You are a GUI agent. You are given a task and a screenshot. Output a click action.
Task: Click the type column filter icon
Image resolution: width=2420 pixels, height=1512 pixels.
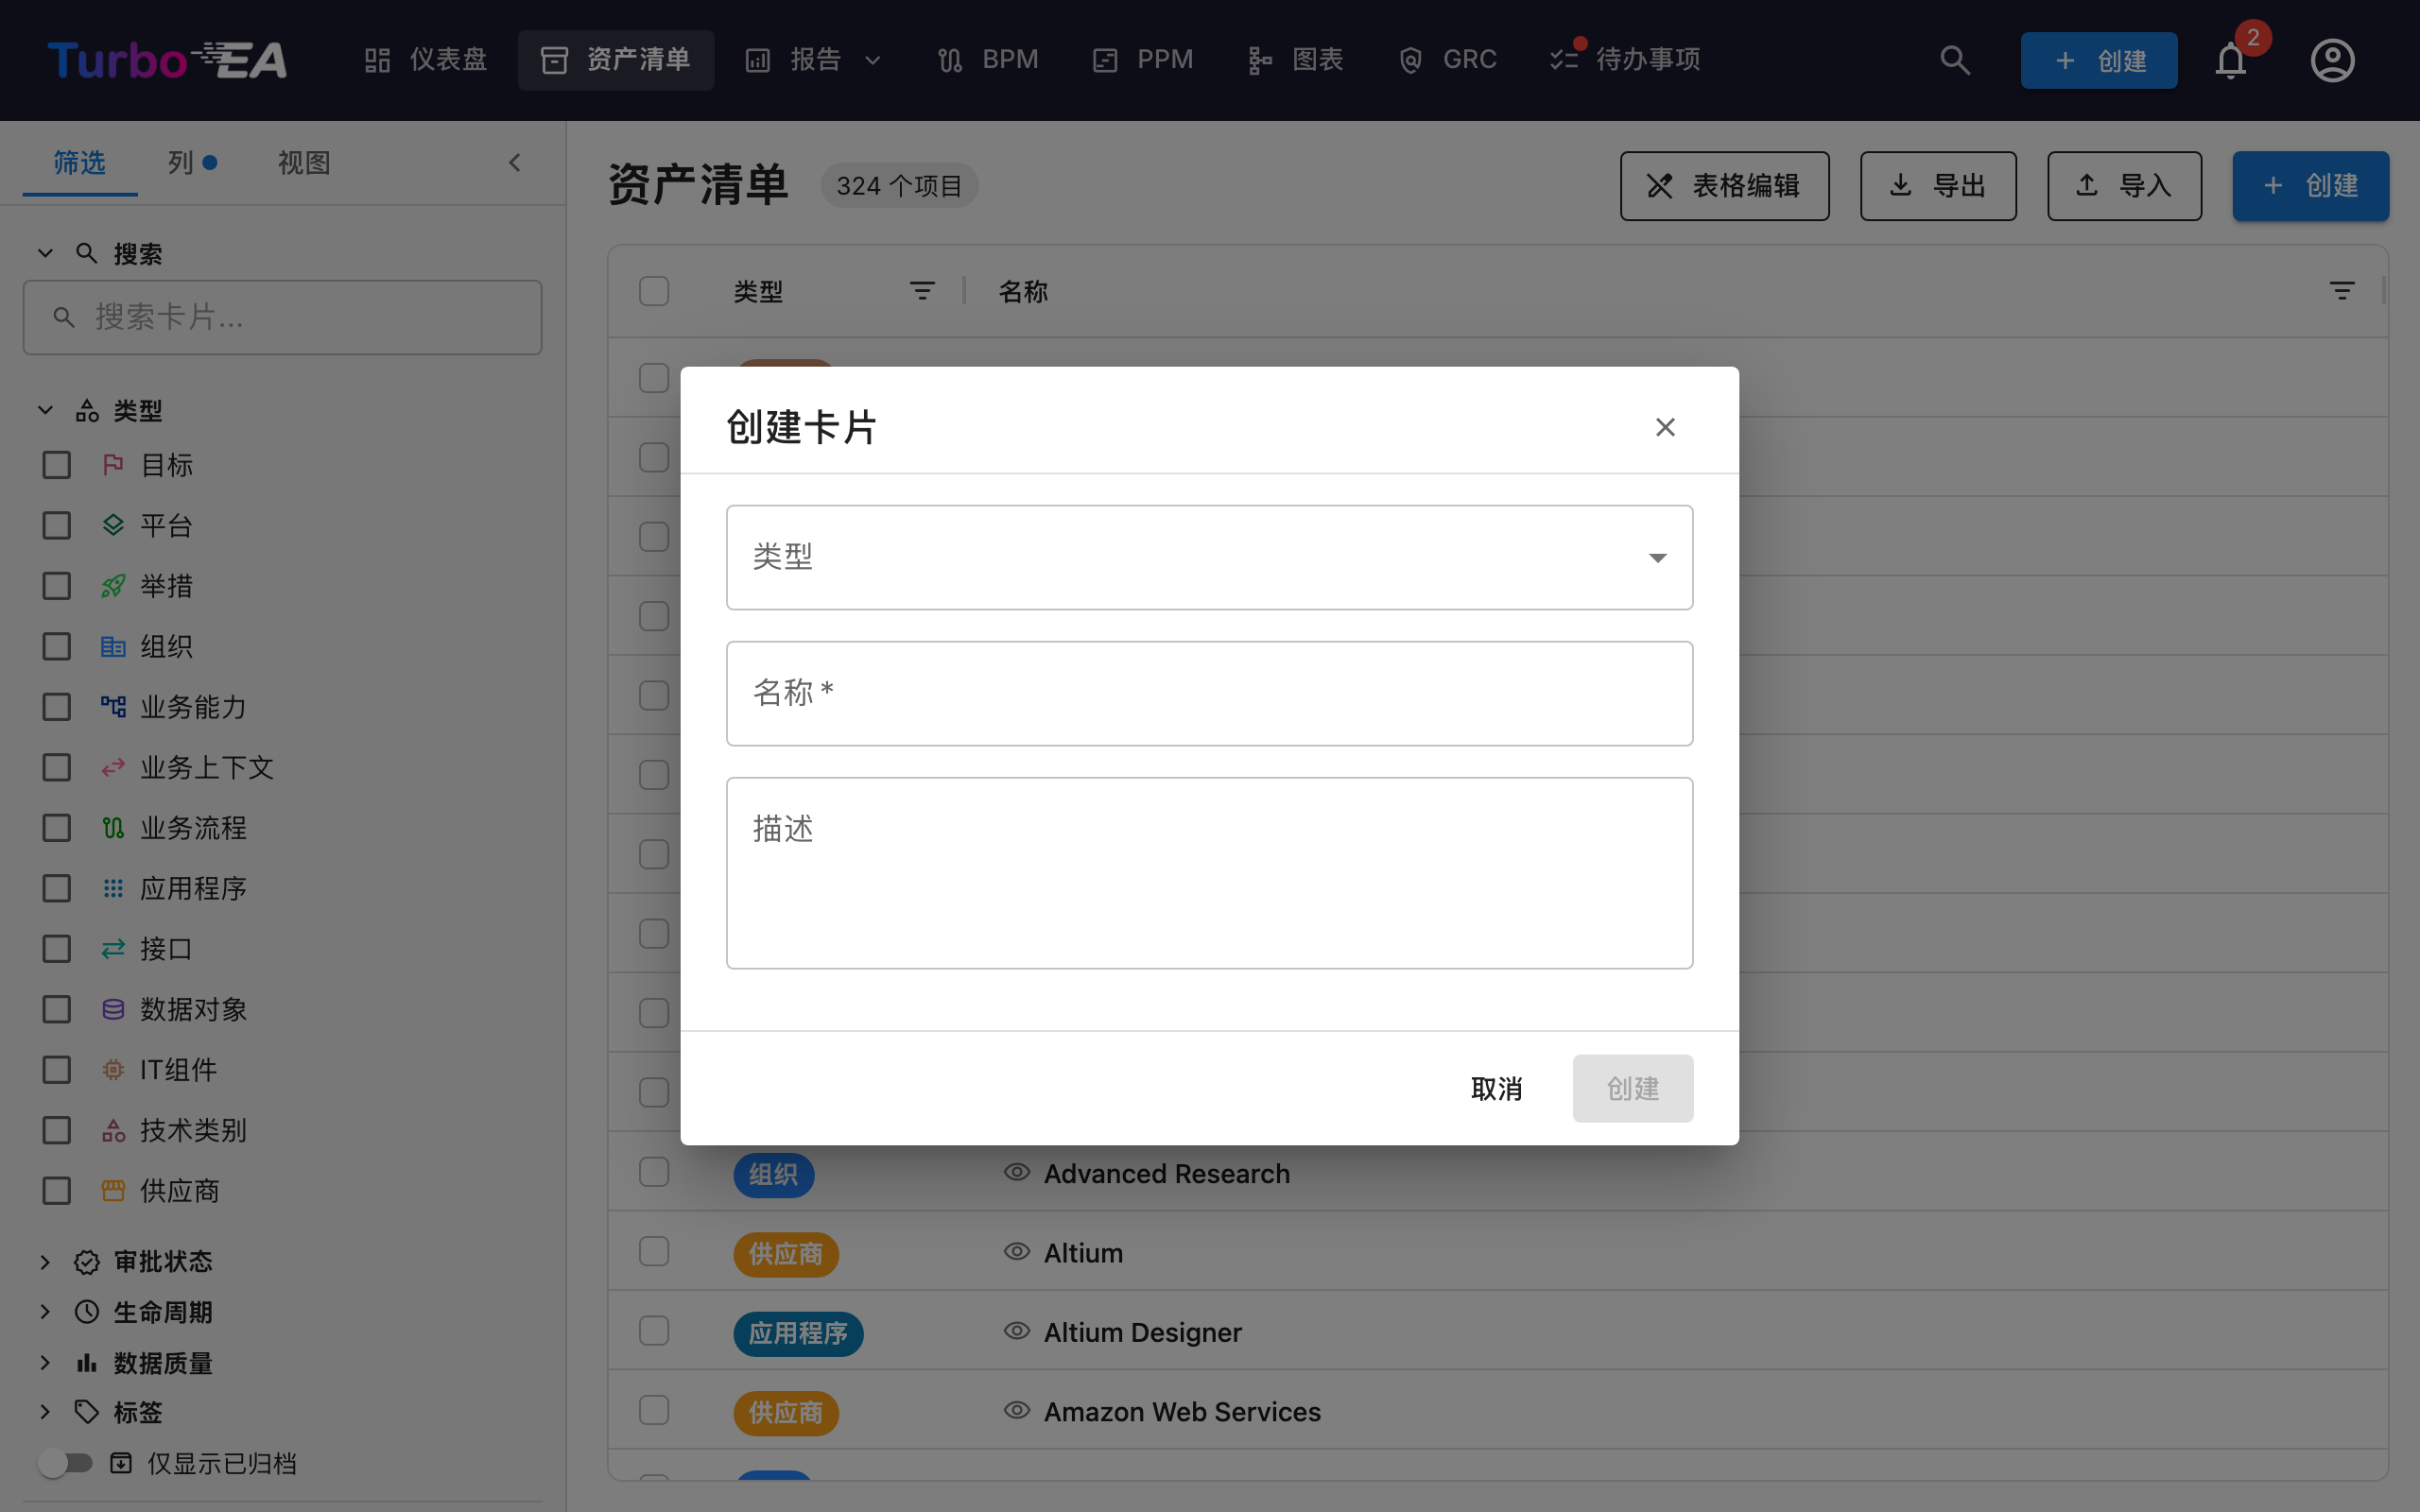click(922, 291)
